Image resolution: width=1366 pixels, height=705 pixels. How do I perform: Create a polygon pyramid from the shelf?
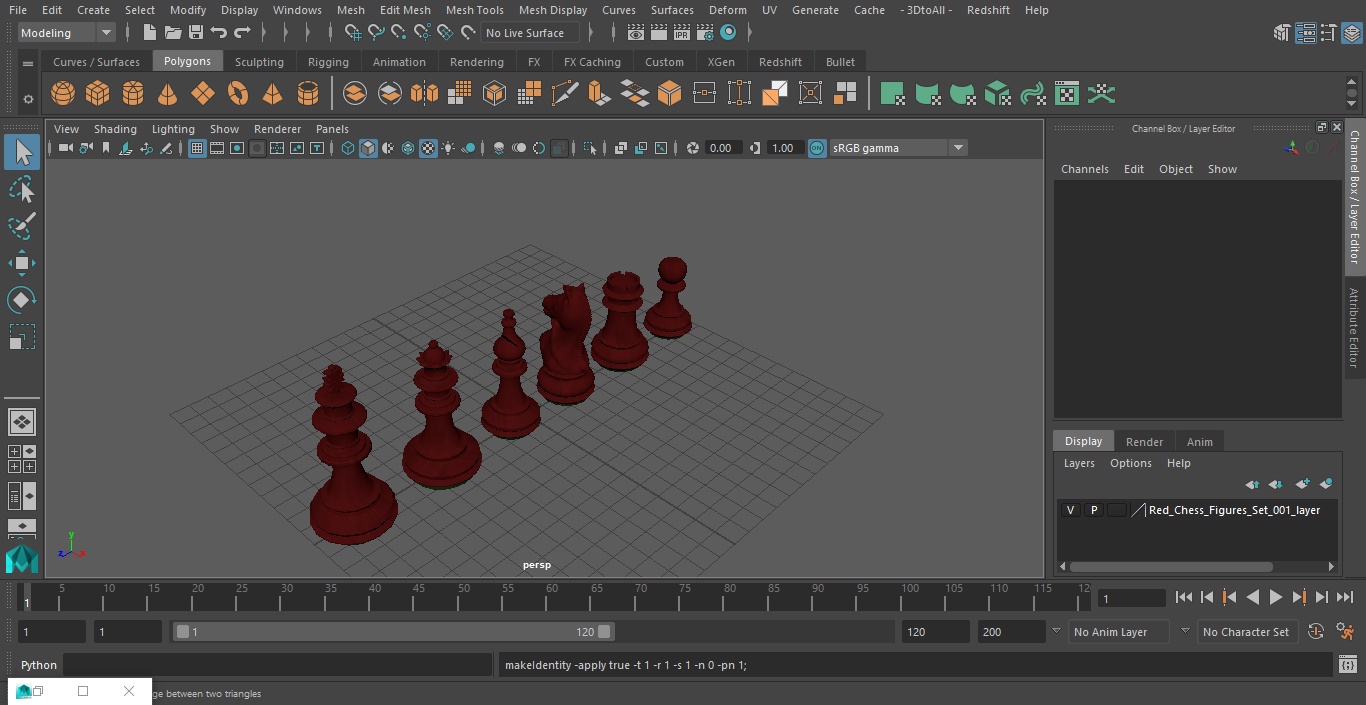pyautogui.click(x=272, y=94)
